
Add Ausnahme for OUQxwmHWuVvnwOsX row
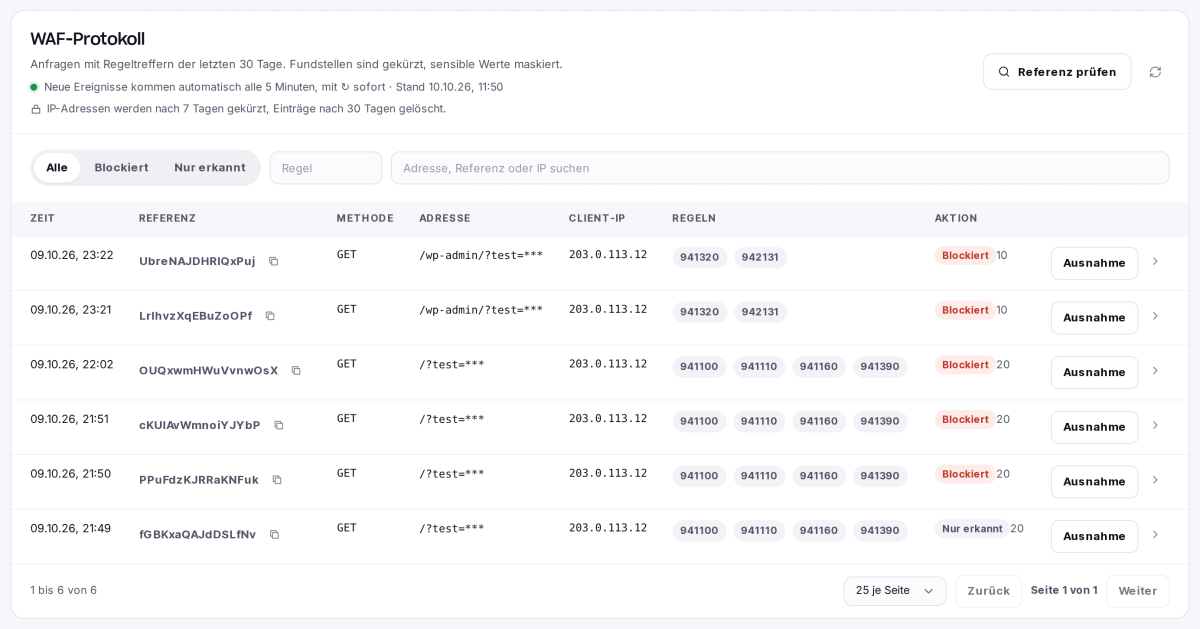[1094, 372]
